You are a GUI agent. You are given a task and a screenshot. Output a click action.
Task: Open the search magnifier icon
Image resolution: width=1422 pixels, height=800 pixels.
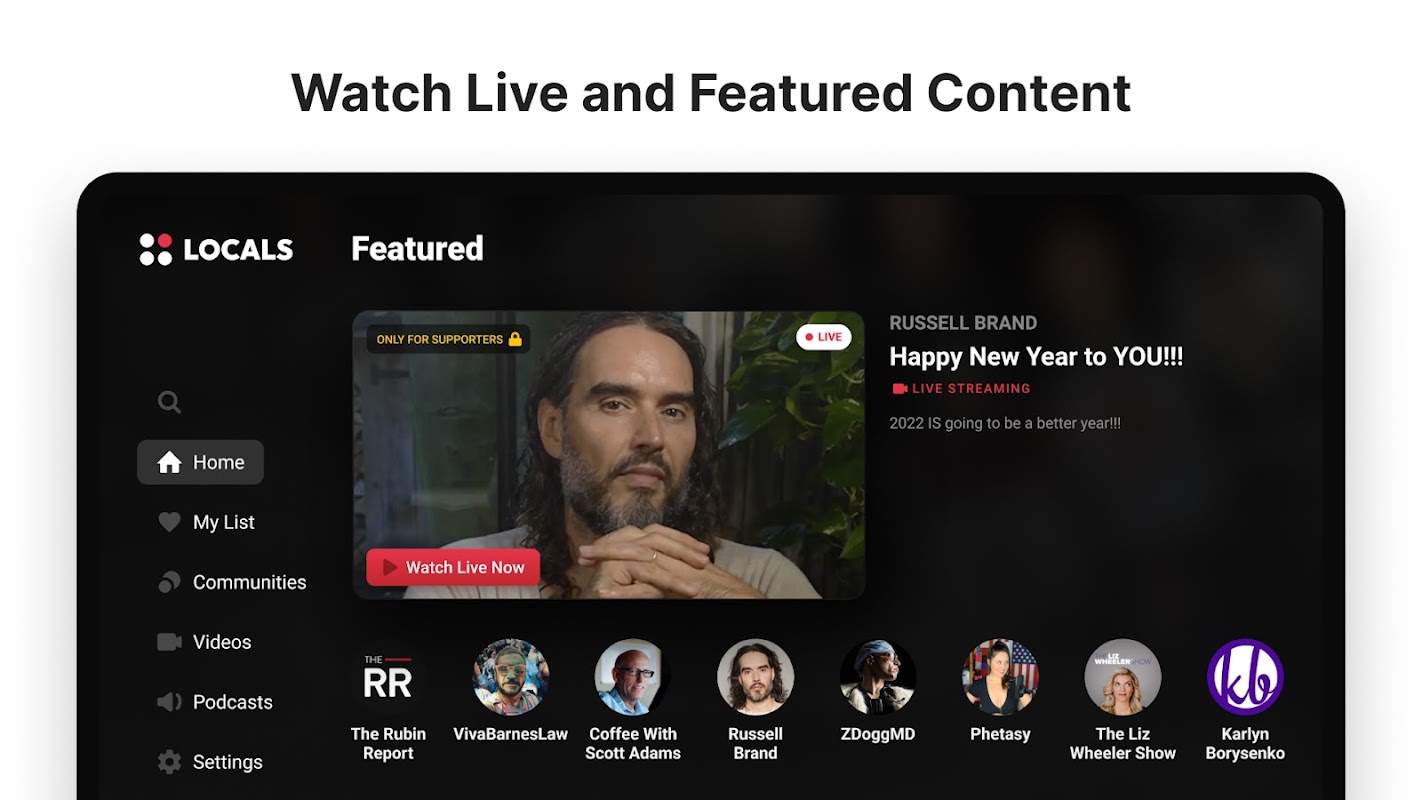click(169, 402)
